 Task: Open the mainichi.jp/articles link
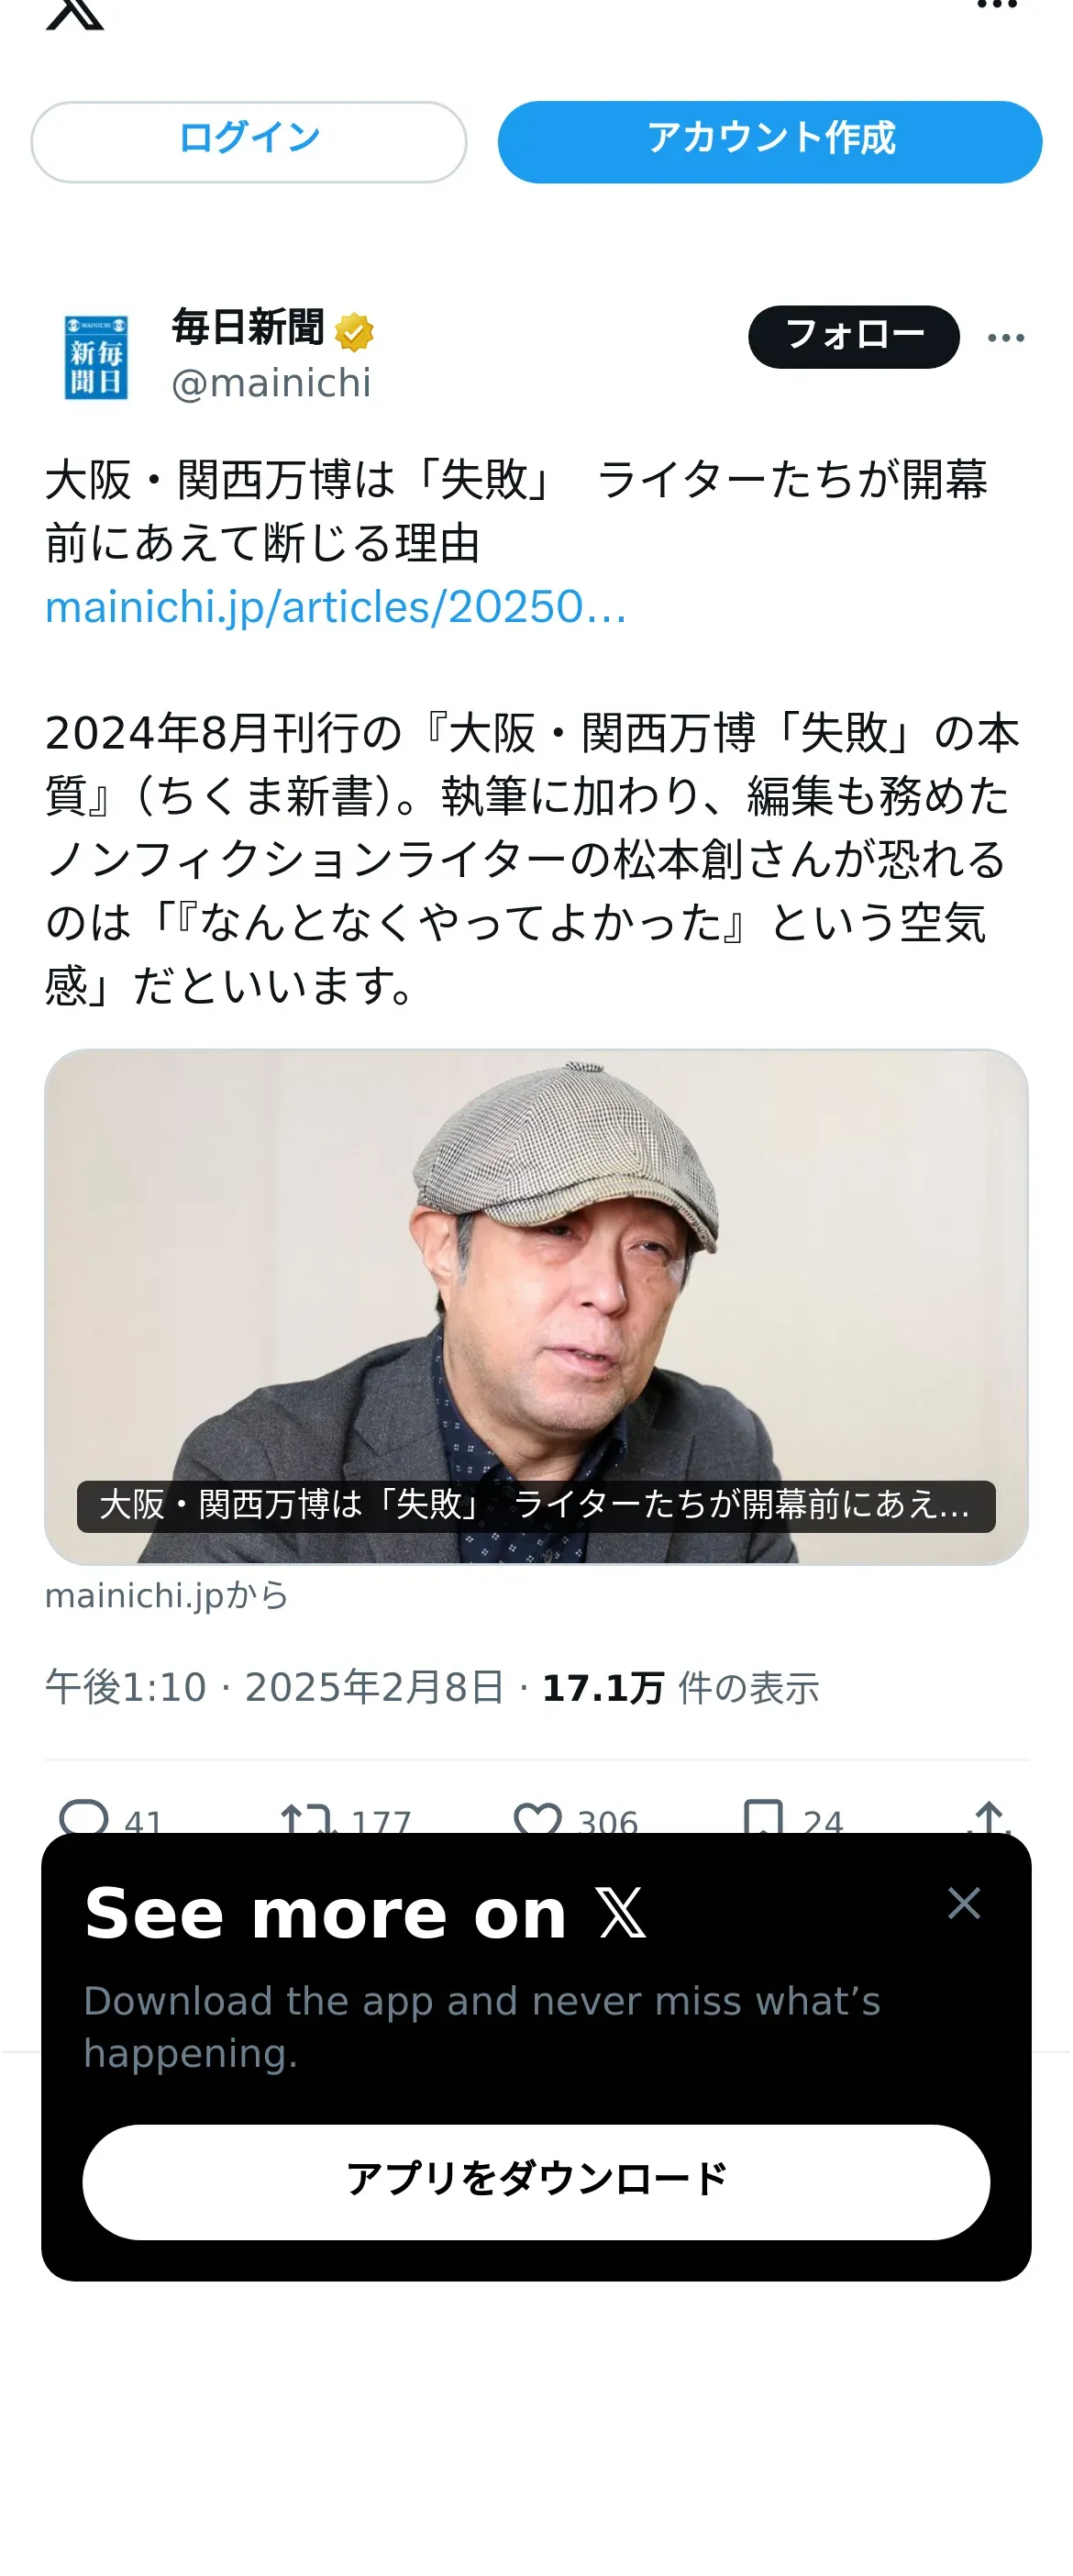tap(336, 607)
